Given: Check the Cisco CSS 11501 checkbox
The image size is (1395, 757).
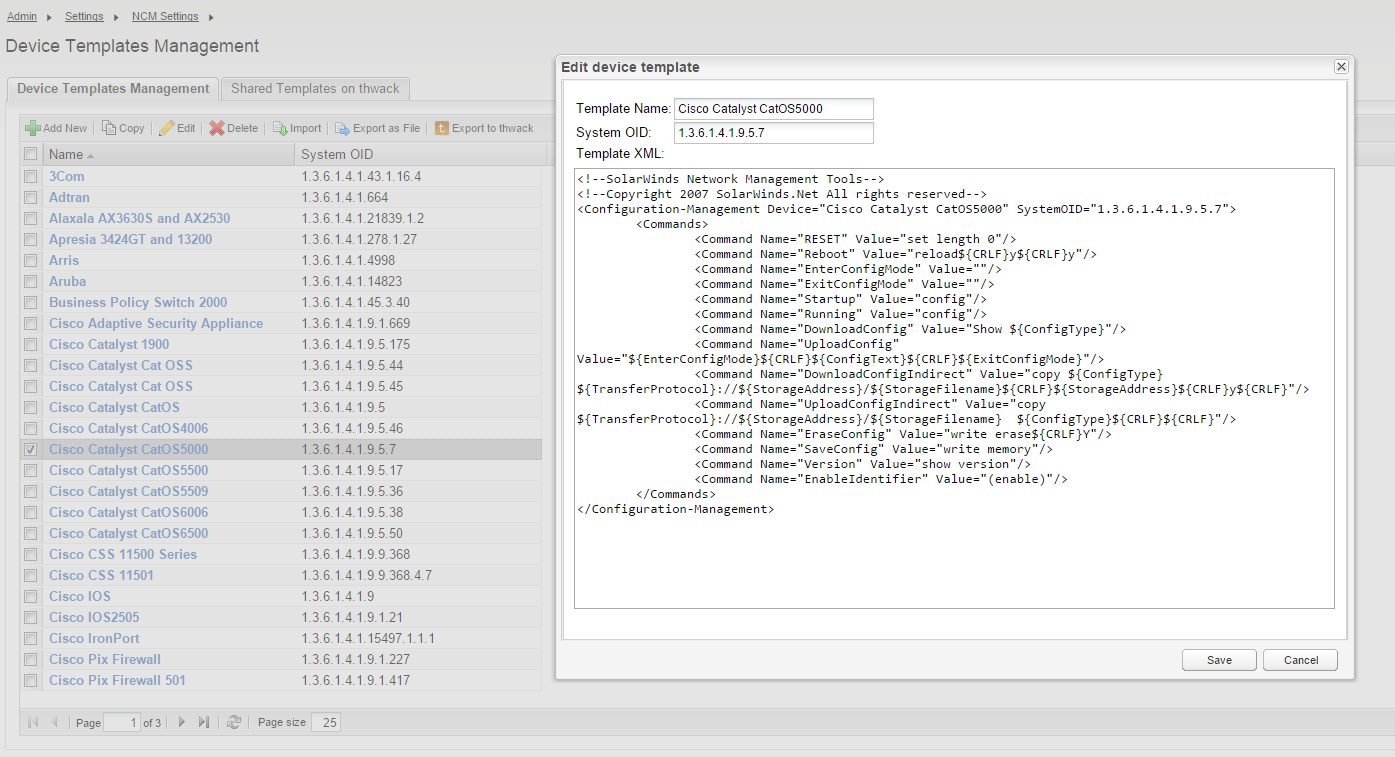Looking at the screenshot, I should pyautogui.click(x=31, y=575).
